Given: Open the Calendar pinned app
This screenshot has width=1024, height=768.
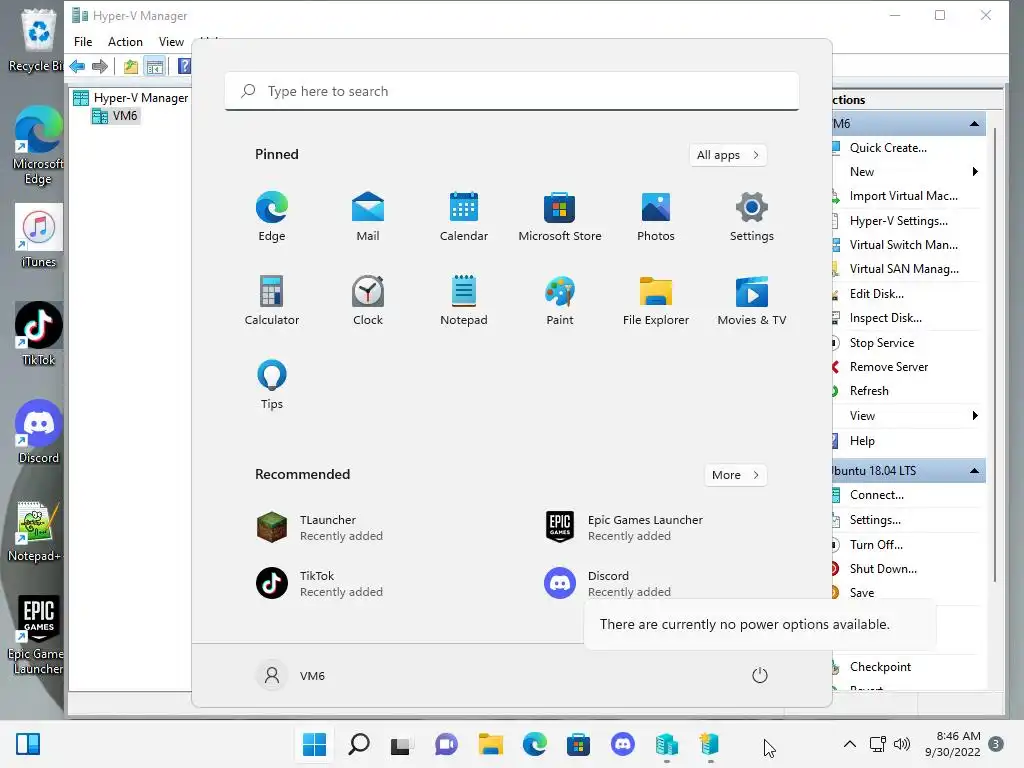Looking at the screenshot, I should coord(464,217).
